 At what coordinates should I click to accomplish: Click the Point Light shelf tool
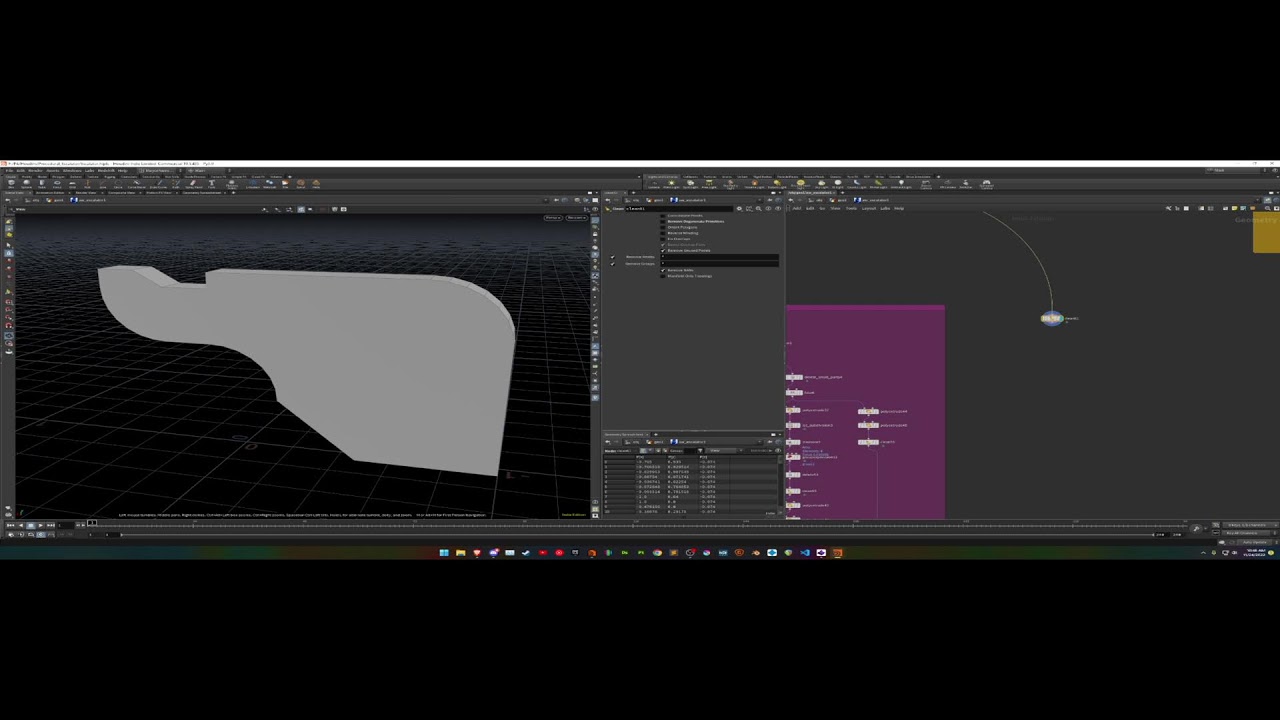[x=671, y=184]
